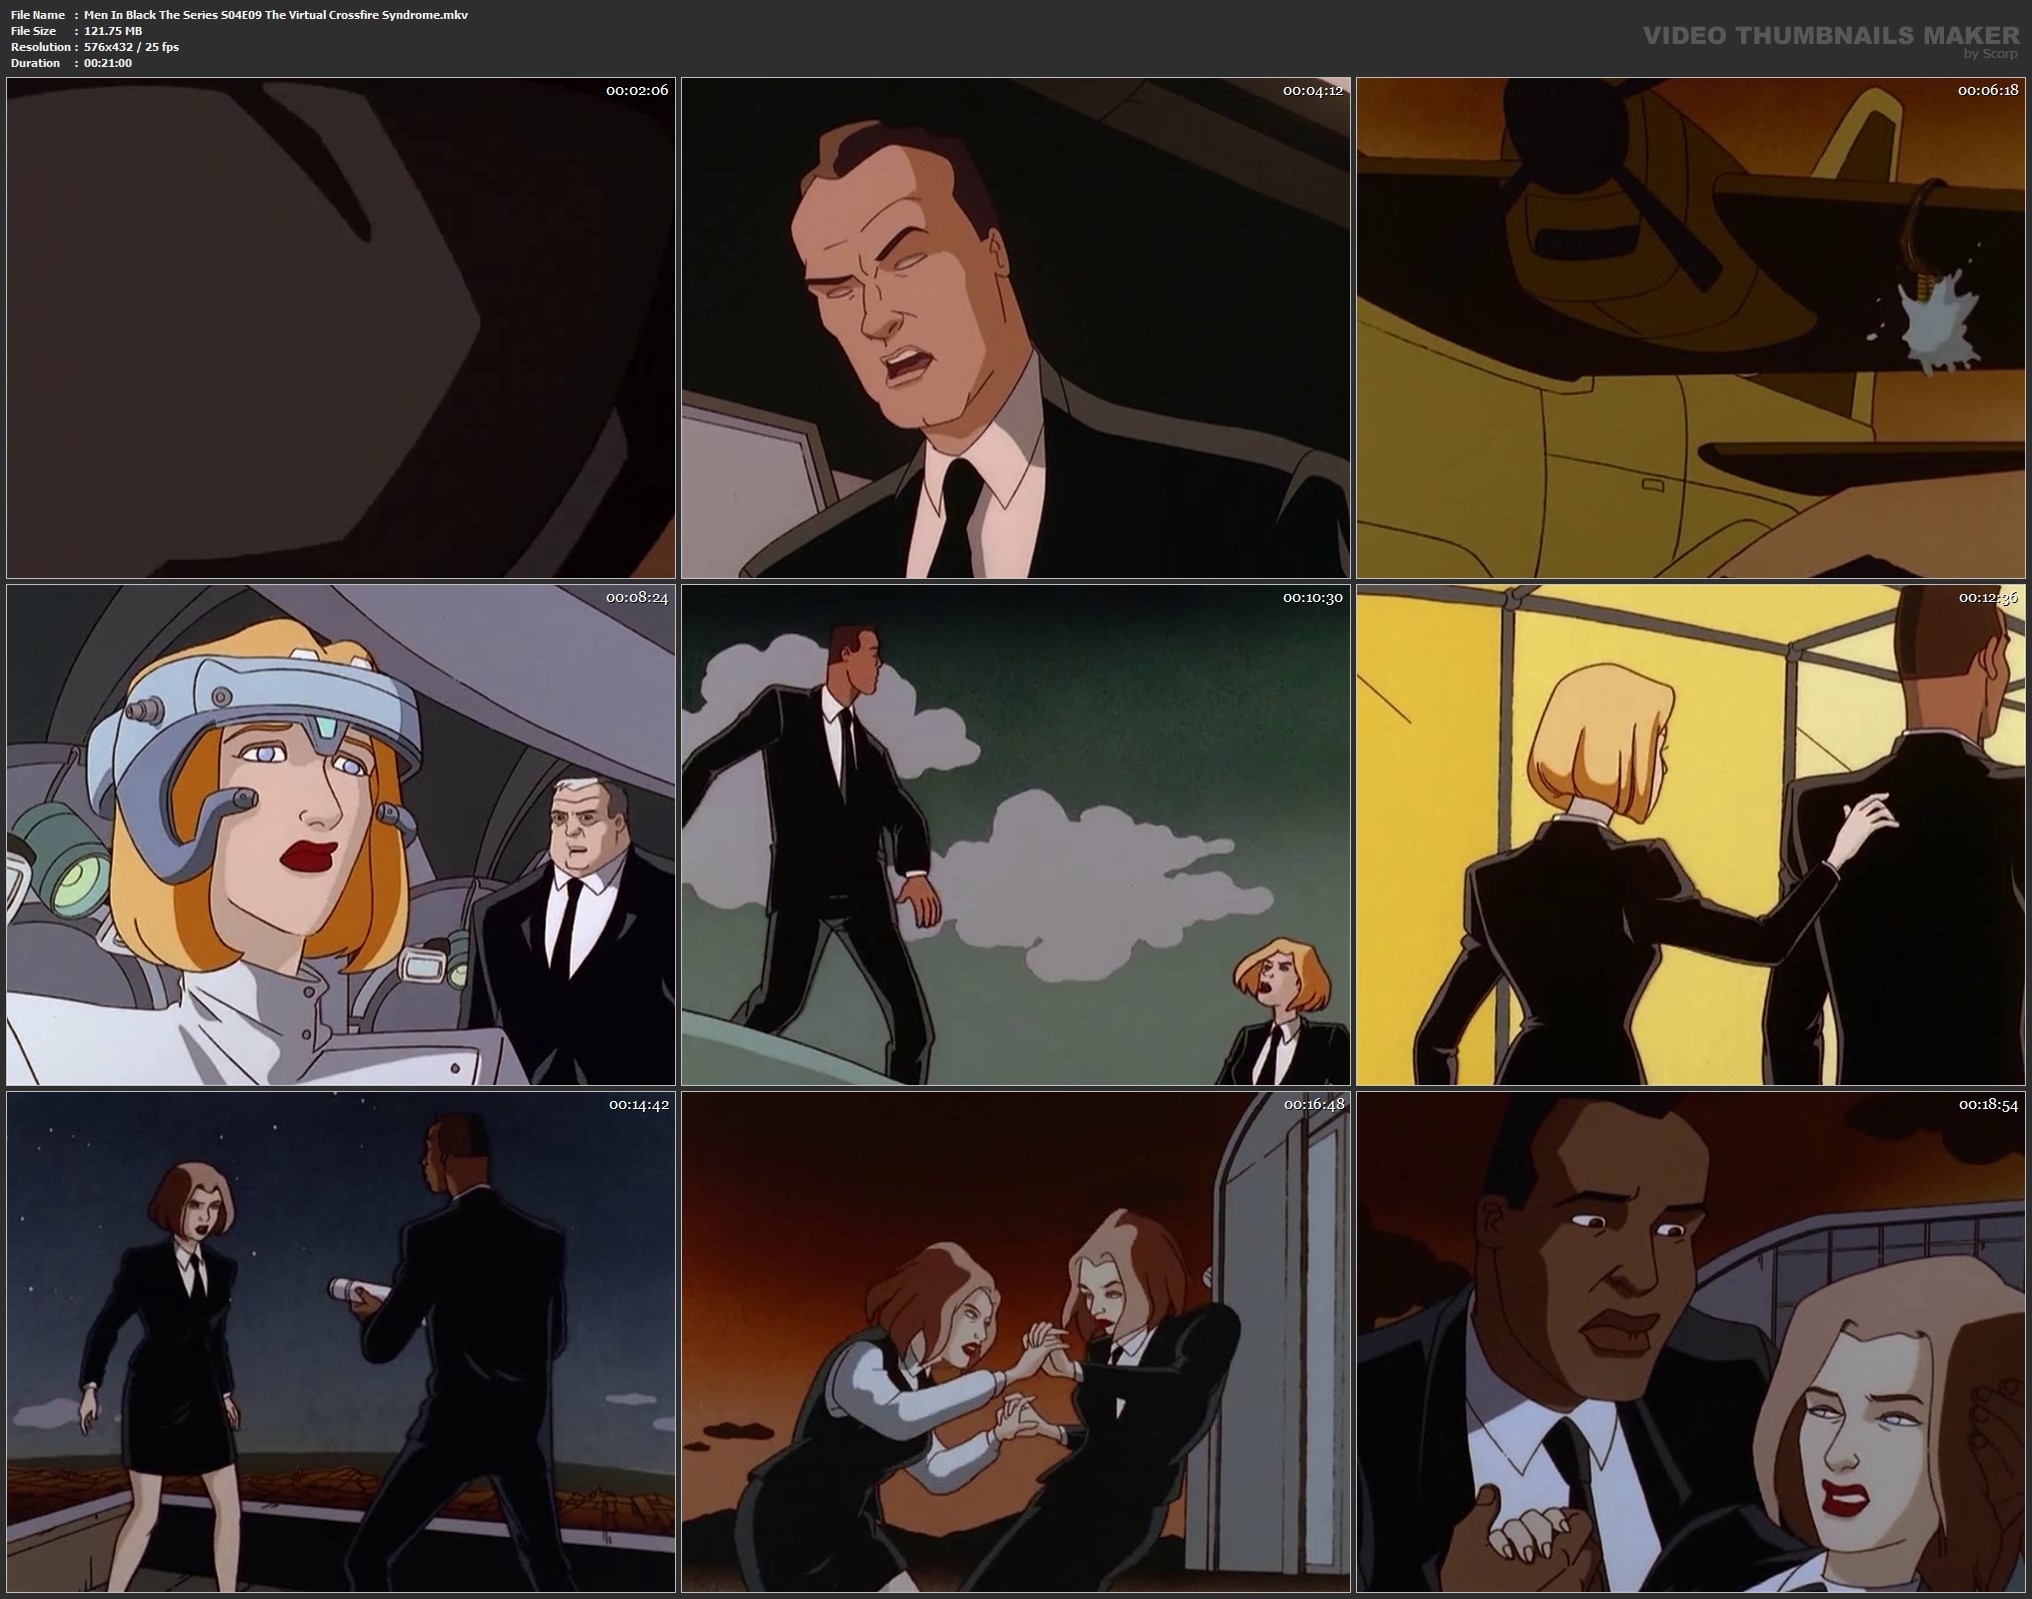Screen dimensions: 2032x1599
Task: Click the 00:16:48 timestamp label
Action: tap(1313, 1105)
